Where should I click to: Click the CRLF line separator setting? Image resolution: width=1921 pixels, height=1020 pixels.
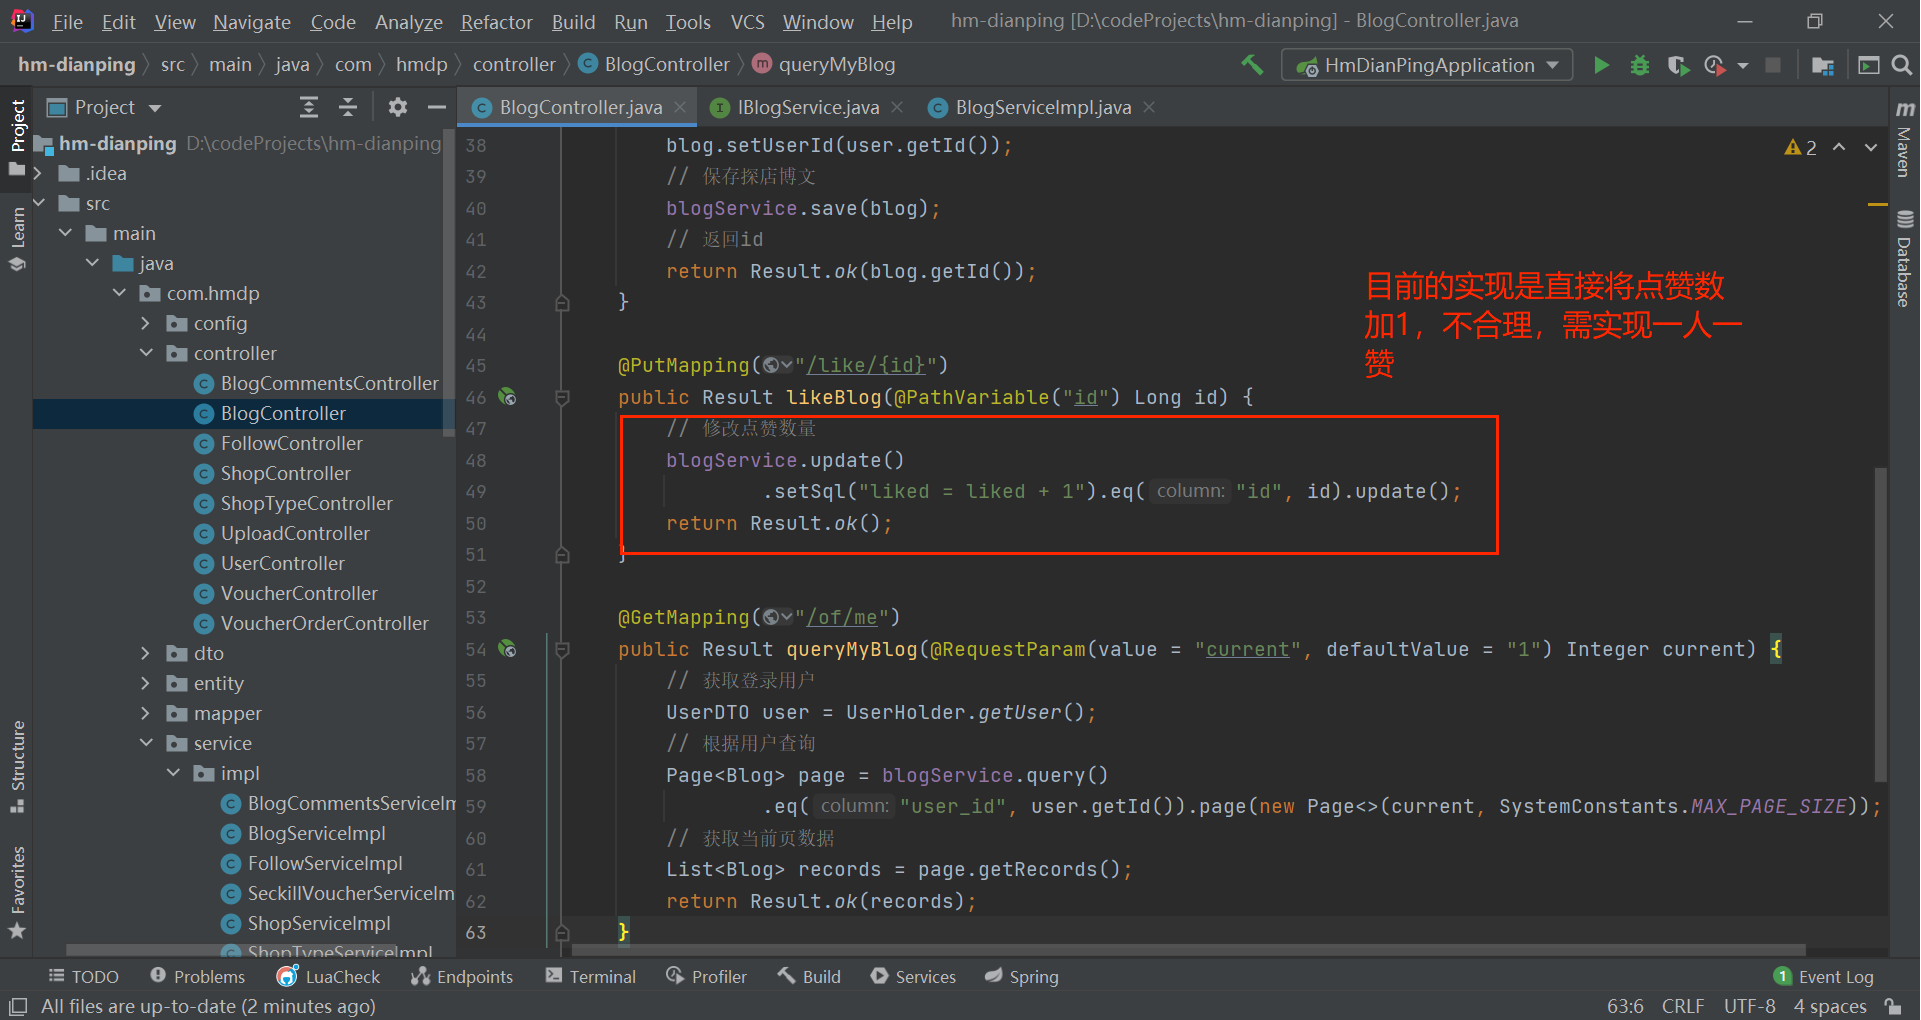pyautogui.click(x=1683, y=1006)
